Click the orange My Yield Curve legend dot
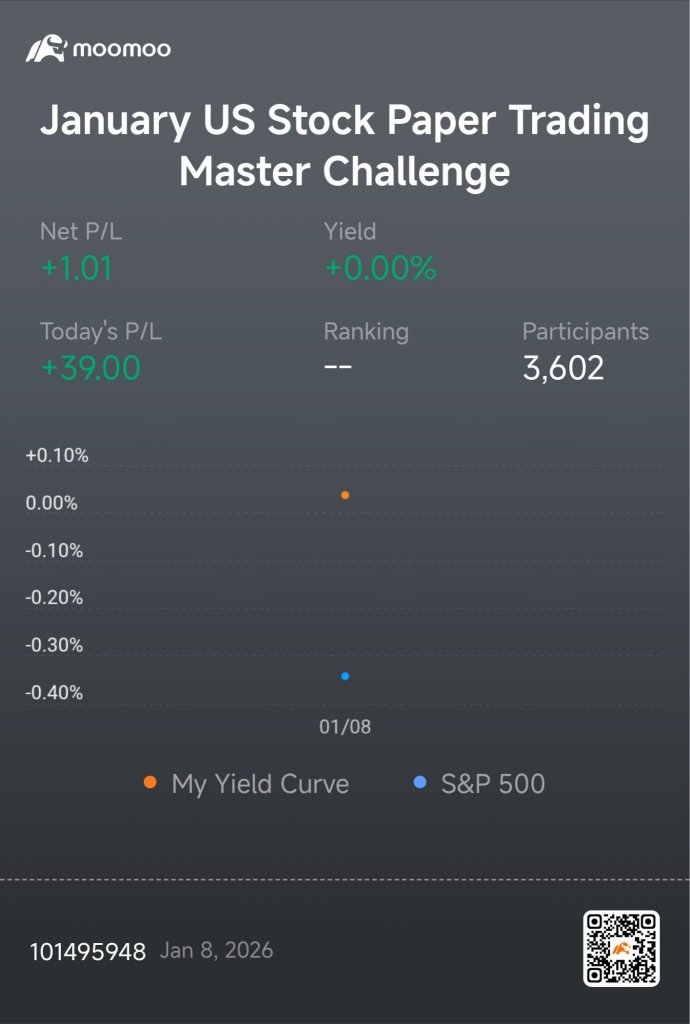 (150, 782)
